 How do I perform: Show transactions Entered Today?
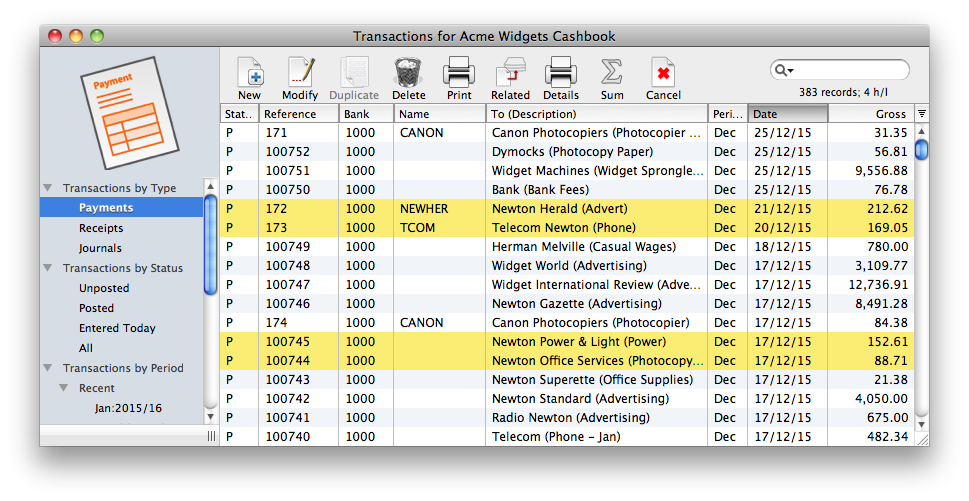(x=117, y=328)
